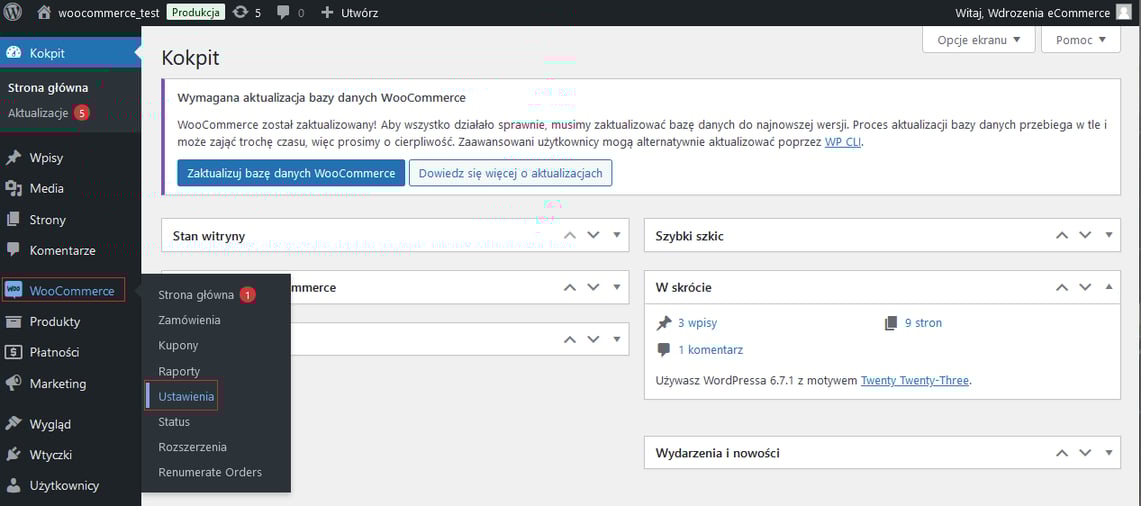Open Raporty in WooCommerce submenu
Viewport: 1141px width, 506px height.
pyautogui.click(x=179, y=371)
